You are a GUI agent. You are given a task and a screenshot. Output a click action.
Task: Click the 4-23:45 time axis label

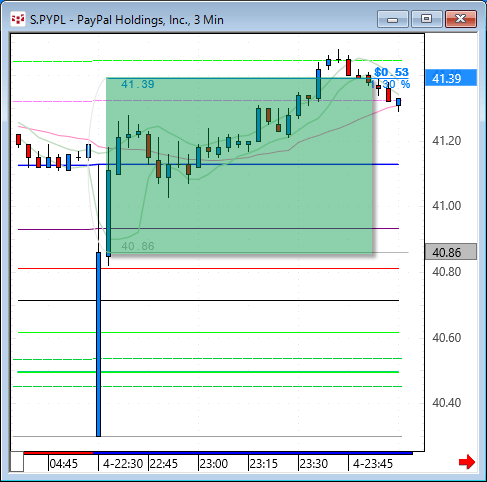(x=373, y=464)
